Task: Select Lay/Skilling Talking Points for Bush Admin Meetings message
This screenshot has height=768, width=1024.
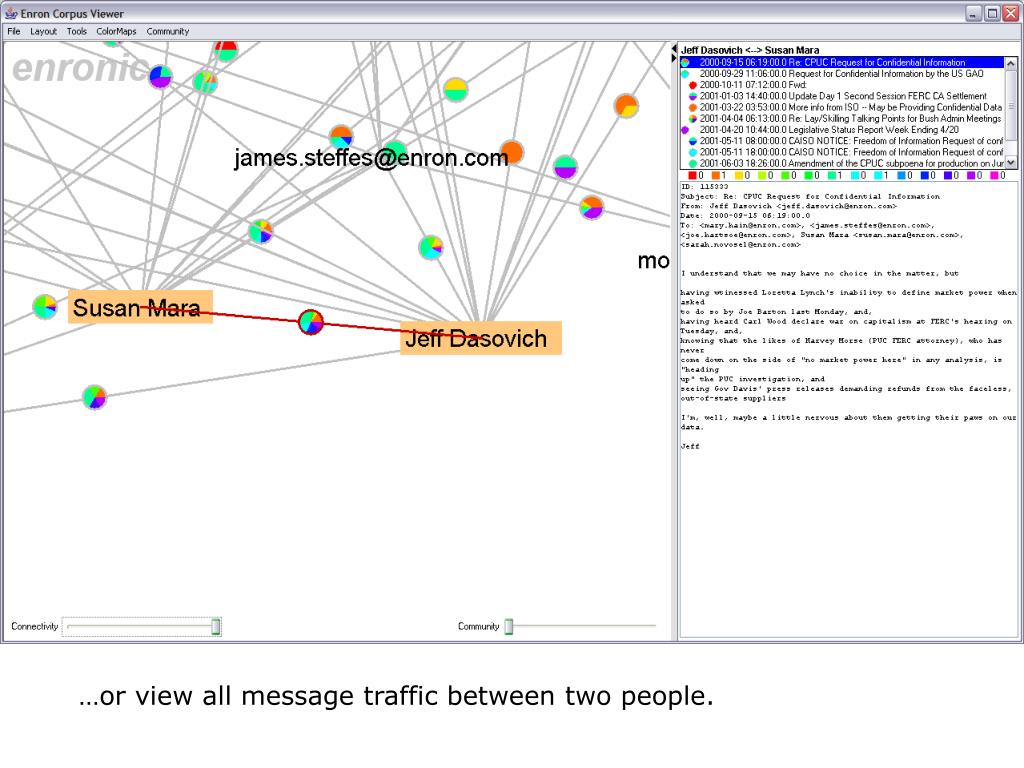Action: tap(842, 119)
